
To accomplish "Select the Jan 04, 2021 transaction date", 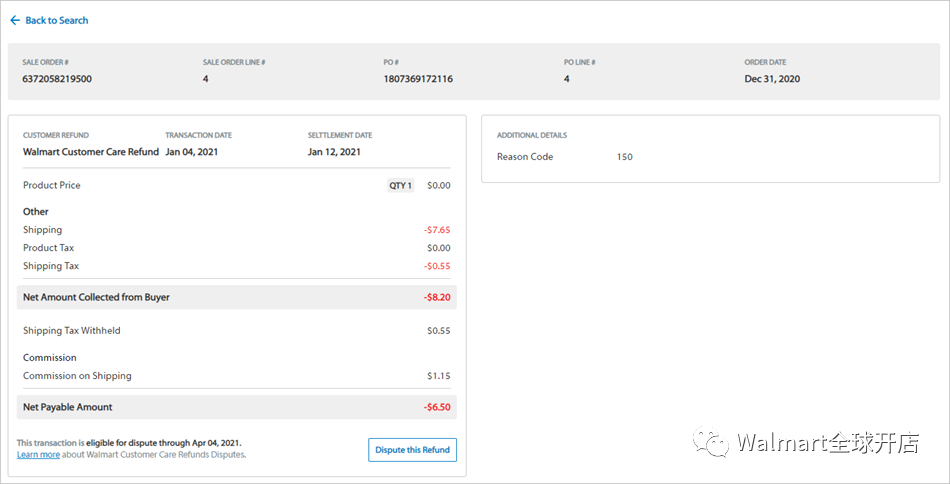I will point(191,152).
